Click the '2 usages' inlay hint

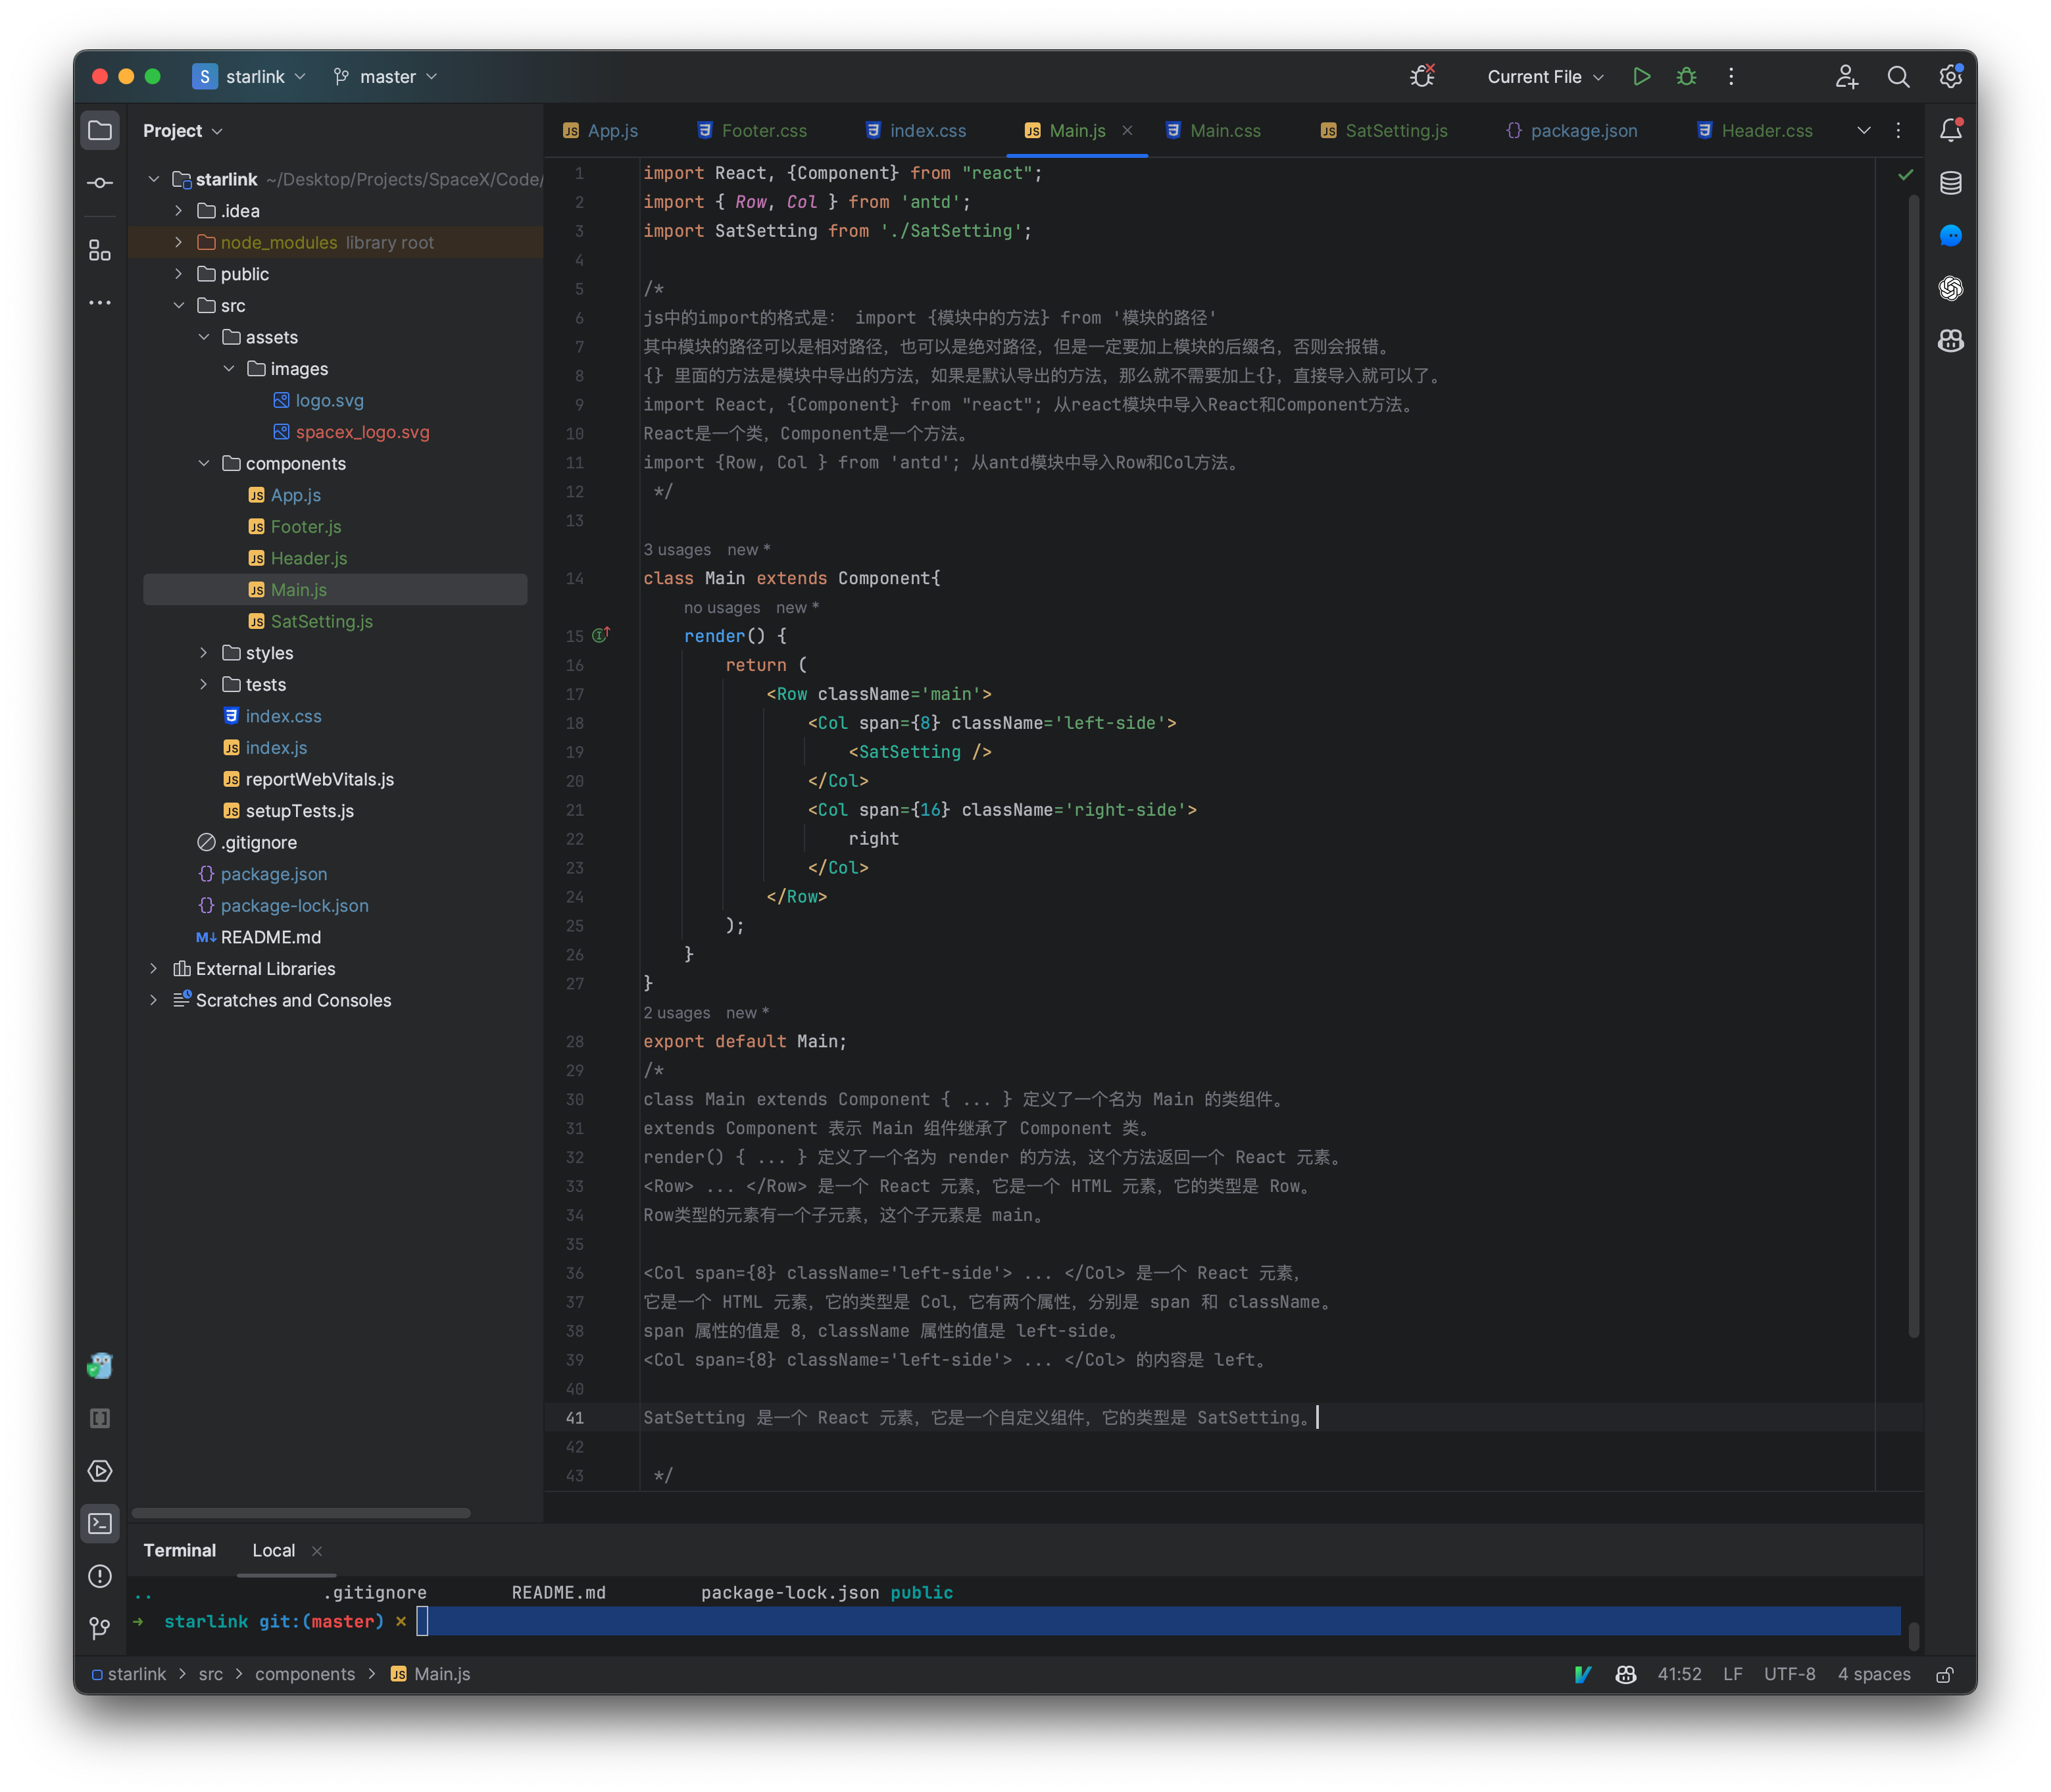tap(677, 1012)
